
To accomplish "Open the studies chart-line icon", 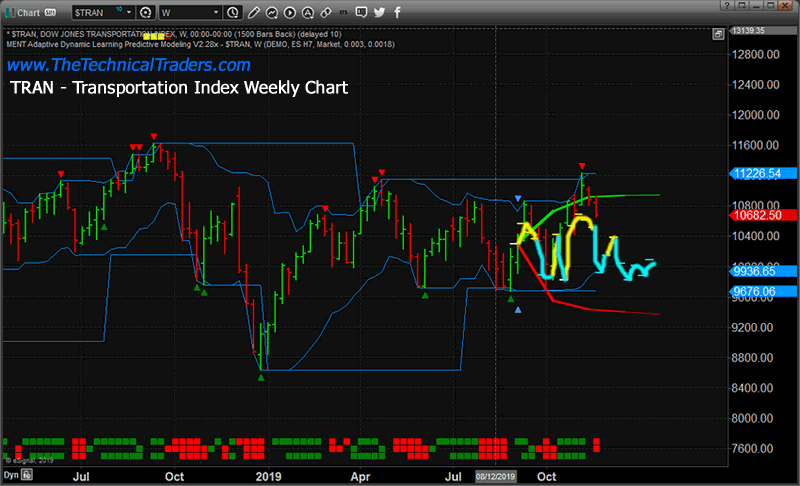I will point(271,12).
